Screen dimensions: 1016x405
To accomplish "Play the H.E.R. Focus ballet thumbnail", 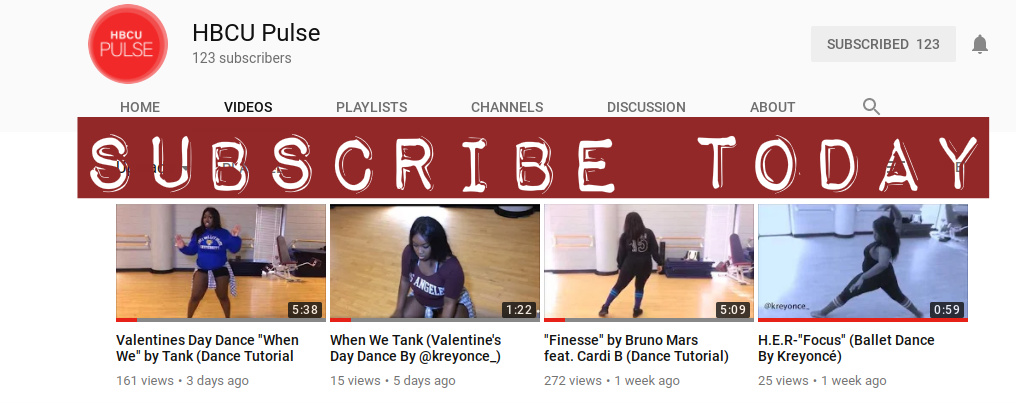I will tap(863, 262).
